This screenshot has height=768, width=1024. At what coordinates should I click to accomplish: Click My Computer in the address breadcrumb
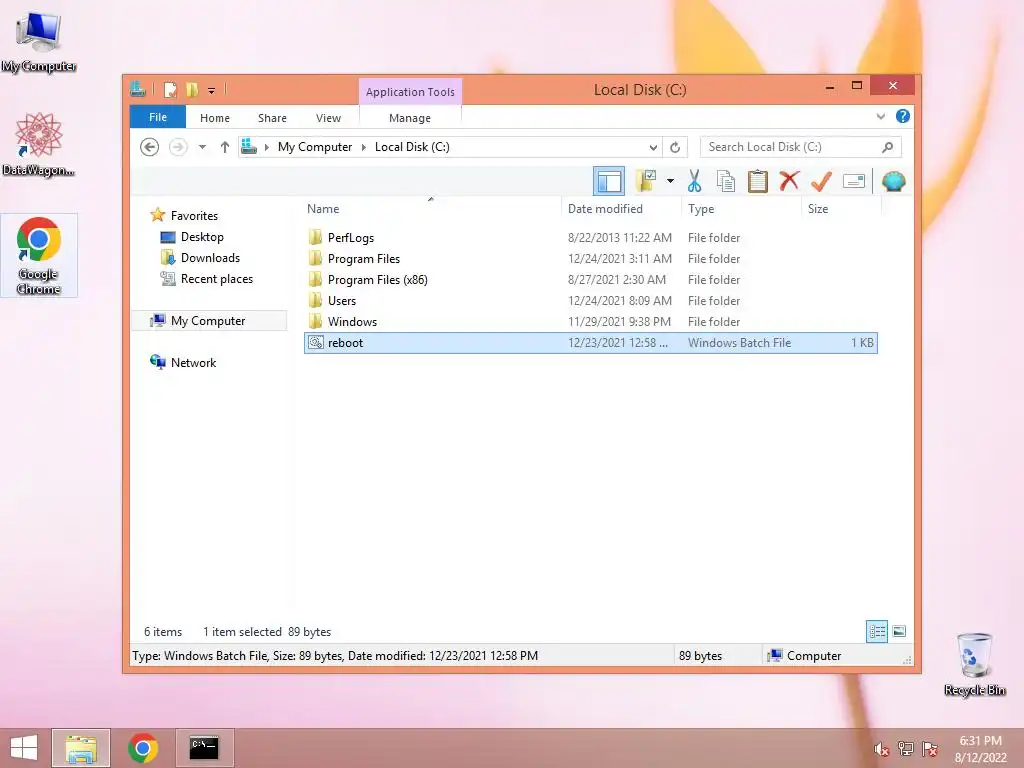pos(315,147)
